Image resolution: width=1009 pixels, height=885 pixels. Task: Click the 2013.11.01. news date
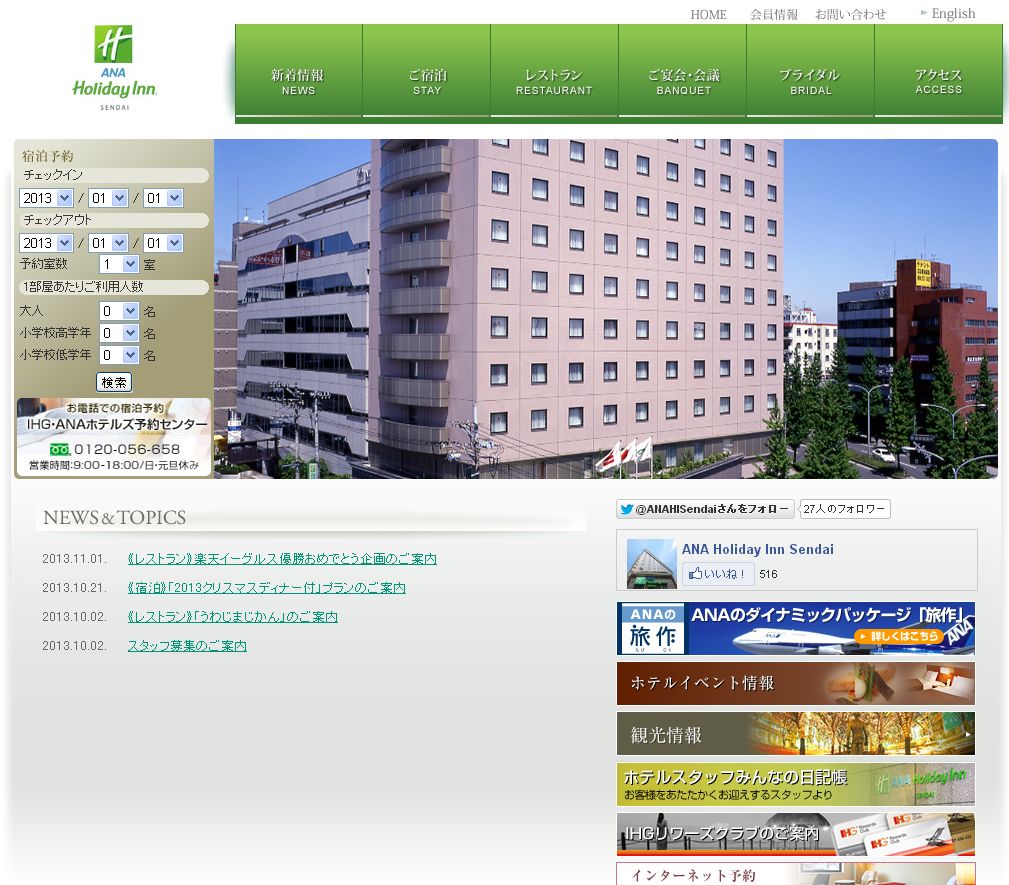pyautogui.click(x=75, y=559)
